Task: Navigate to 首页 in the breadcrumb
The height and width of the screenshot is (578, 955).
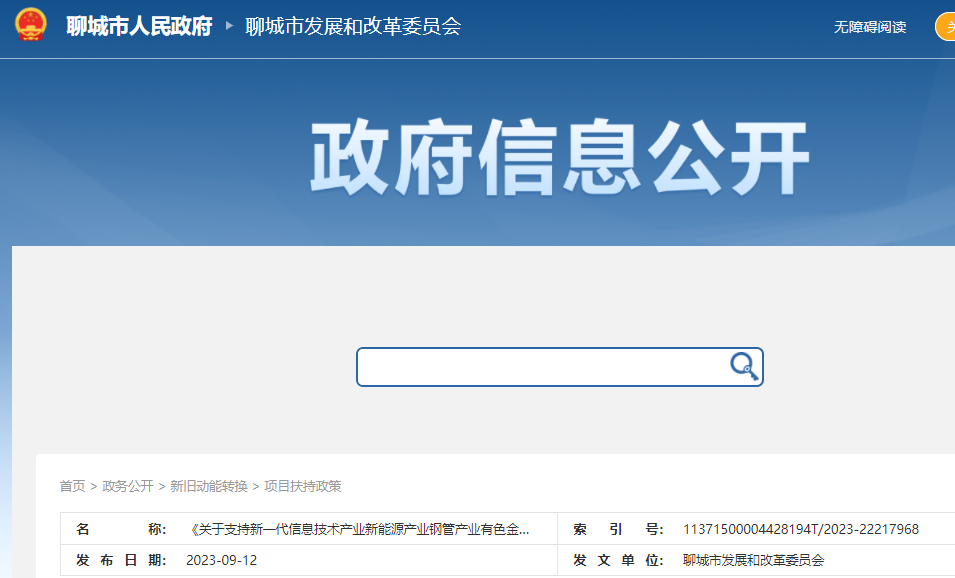Action: point(72,486)
